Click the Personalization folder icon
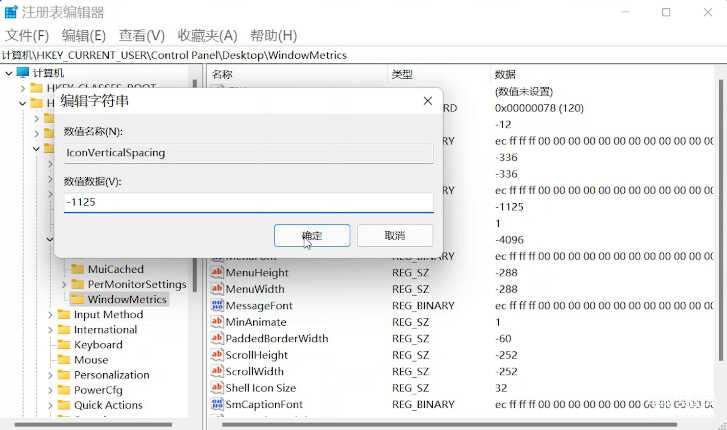Viewport: 727px width, 430px height. coord(64,375)
